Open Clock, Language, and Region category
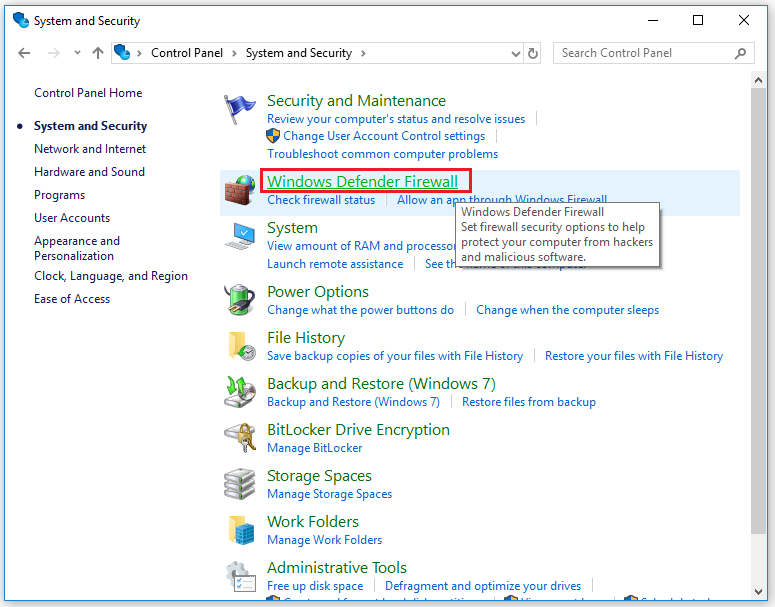This screenshot has width=775, height=607. coord(111,276)
